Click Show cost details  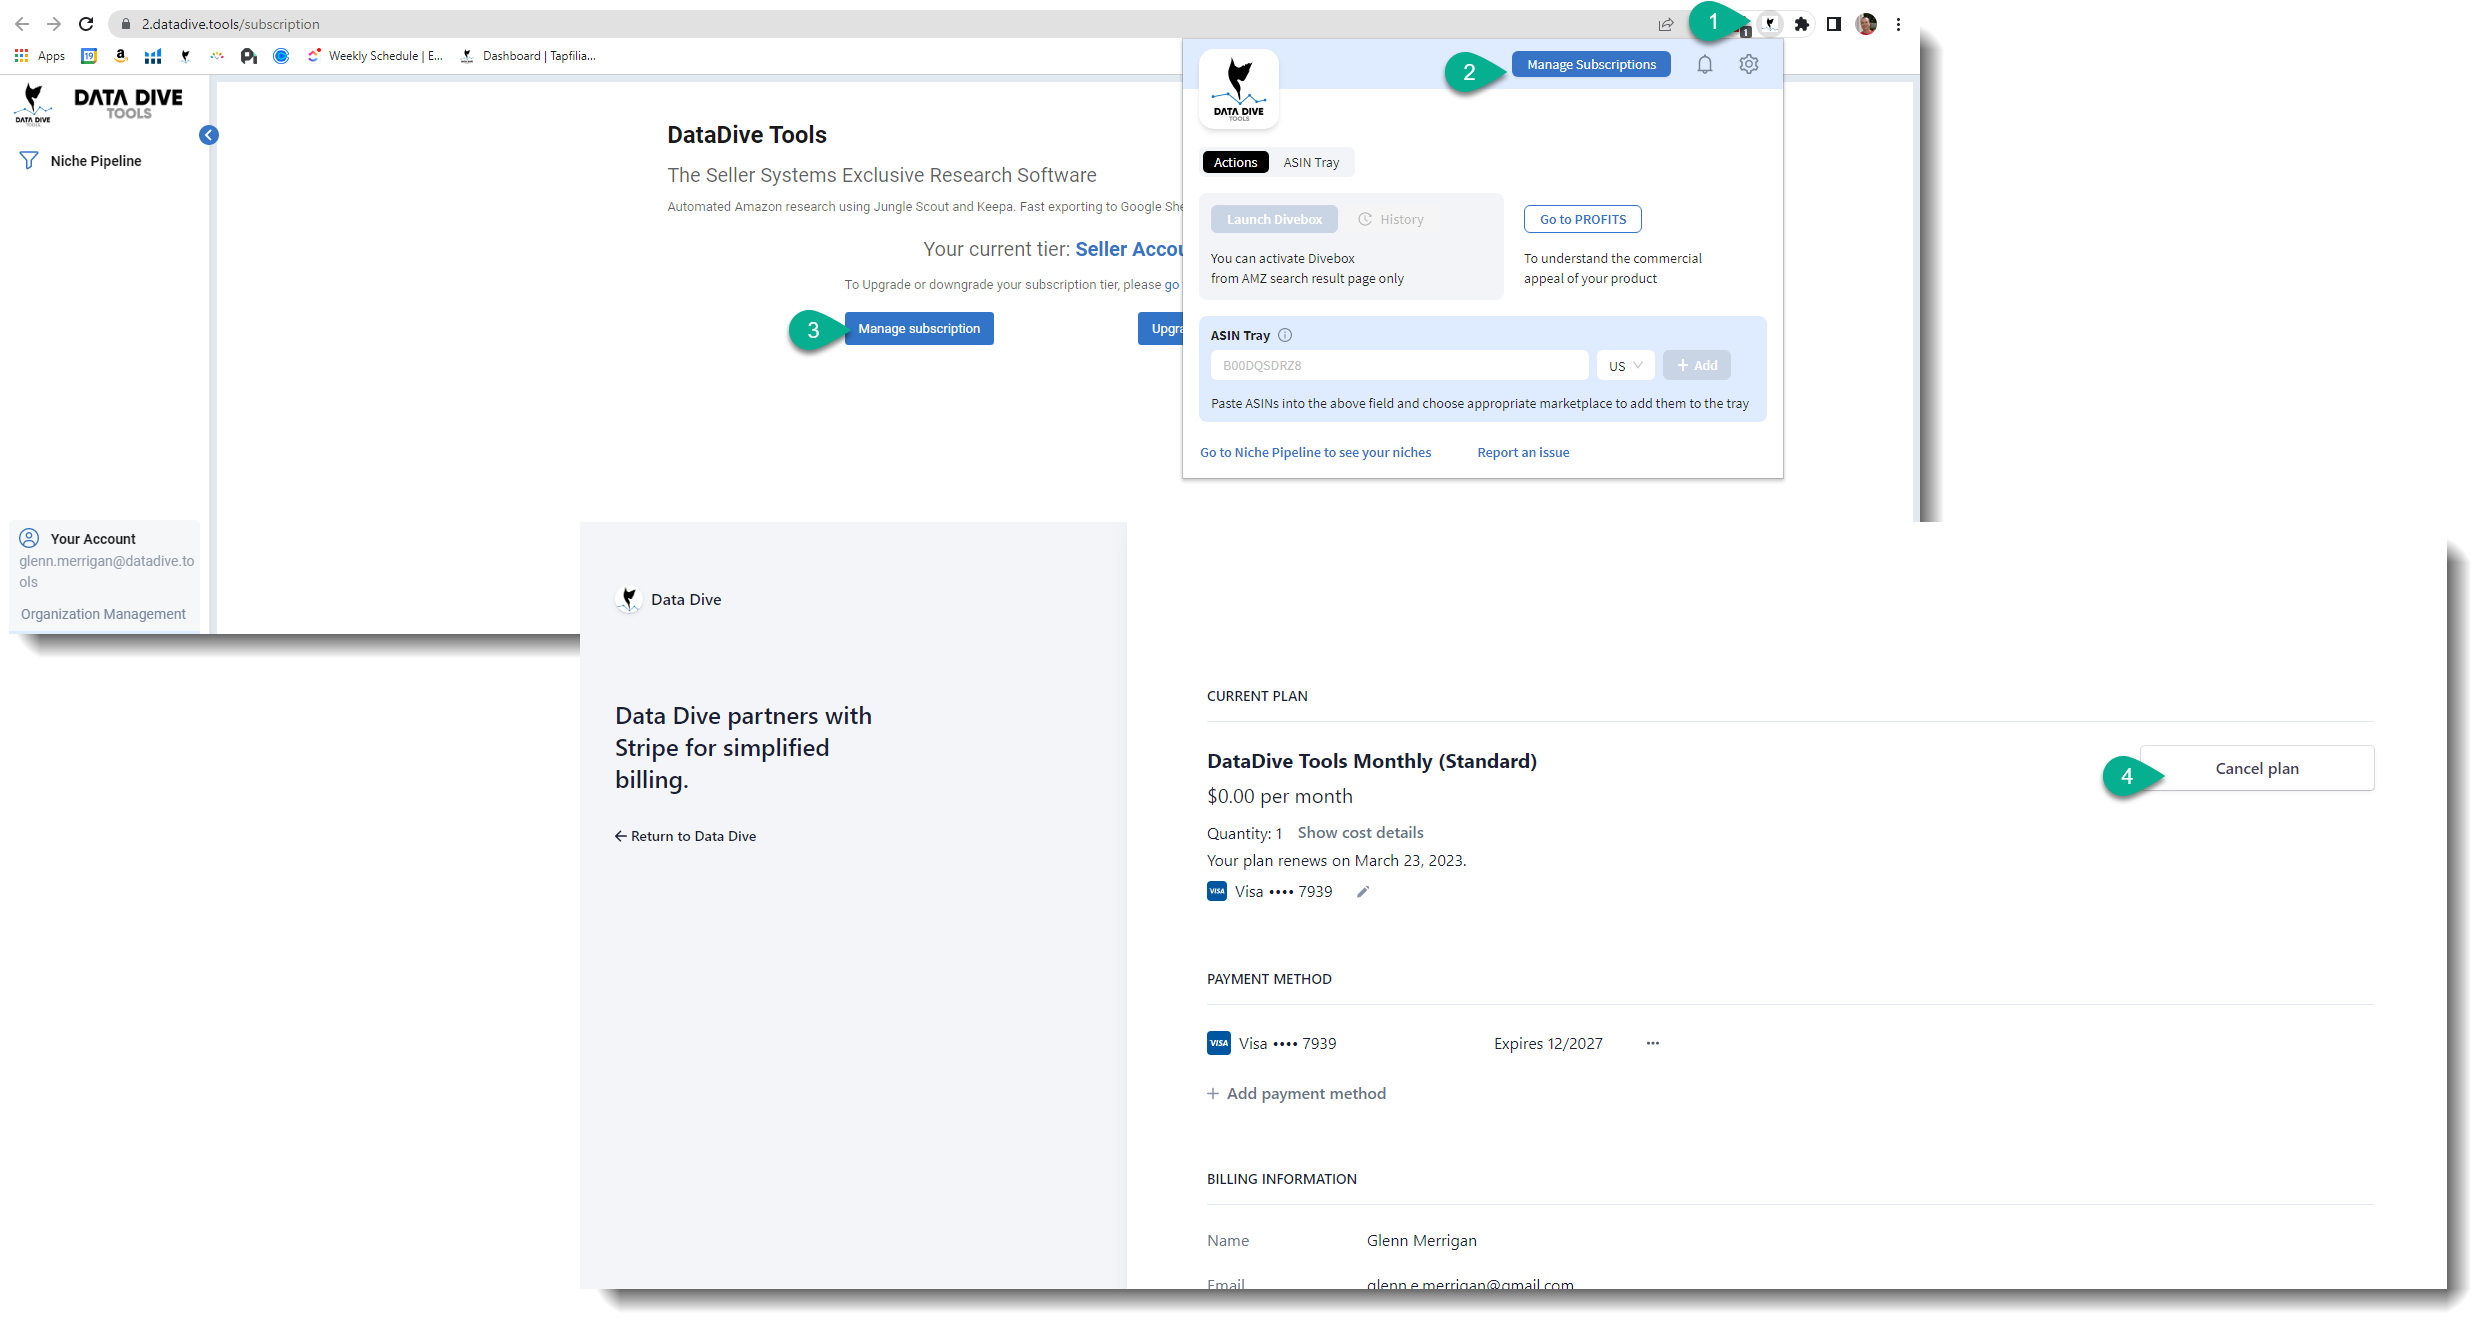coord(1360,833)
